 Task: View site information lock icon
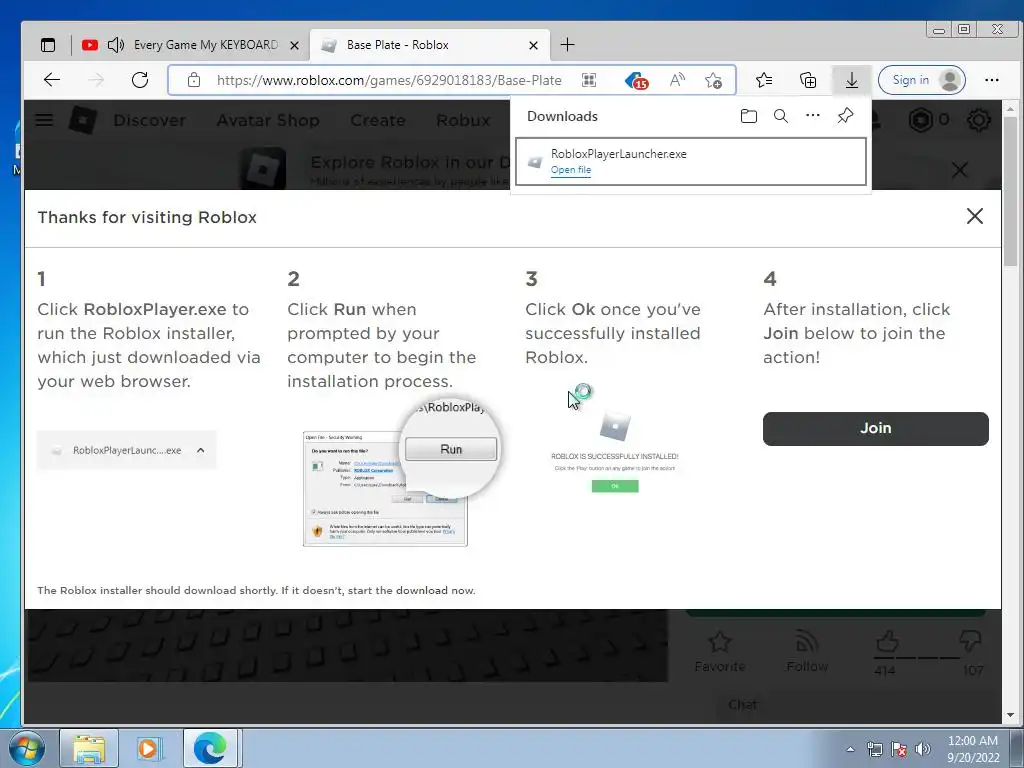194,80
